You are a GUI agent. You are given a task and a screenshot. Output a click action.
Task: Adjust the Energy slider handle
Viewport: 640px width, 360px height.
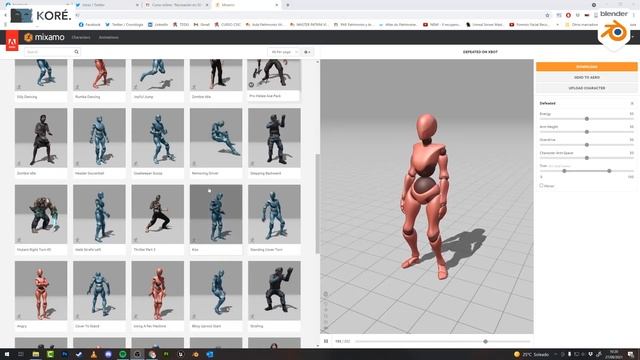587,119
